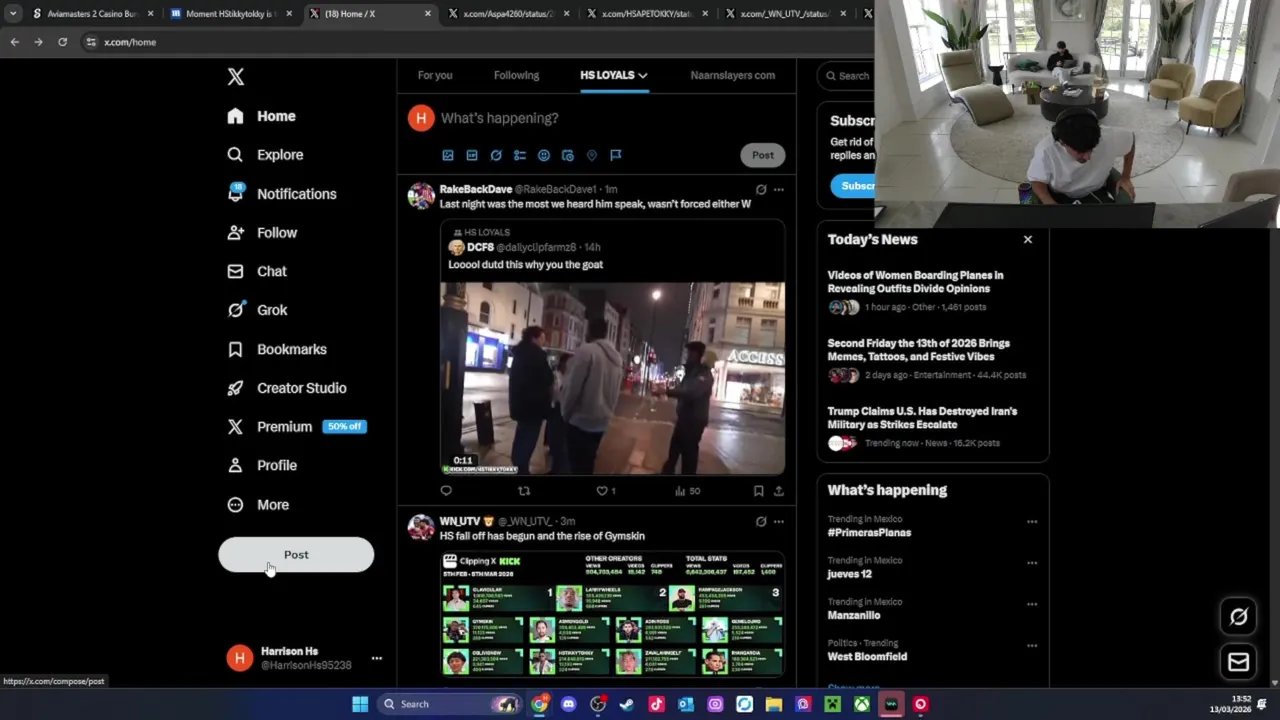
Task: Open the Clipping X Kick leaderboard image
Action: (x=612, y=614)
